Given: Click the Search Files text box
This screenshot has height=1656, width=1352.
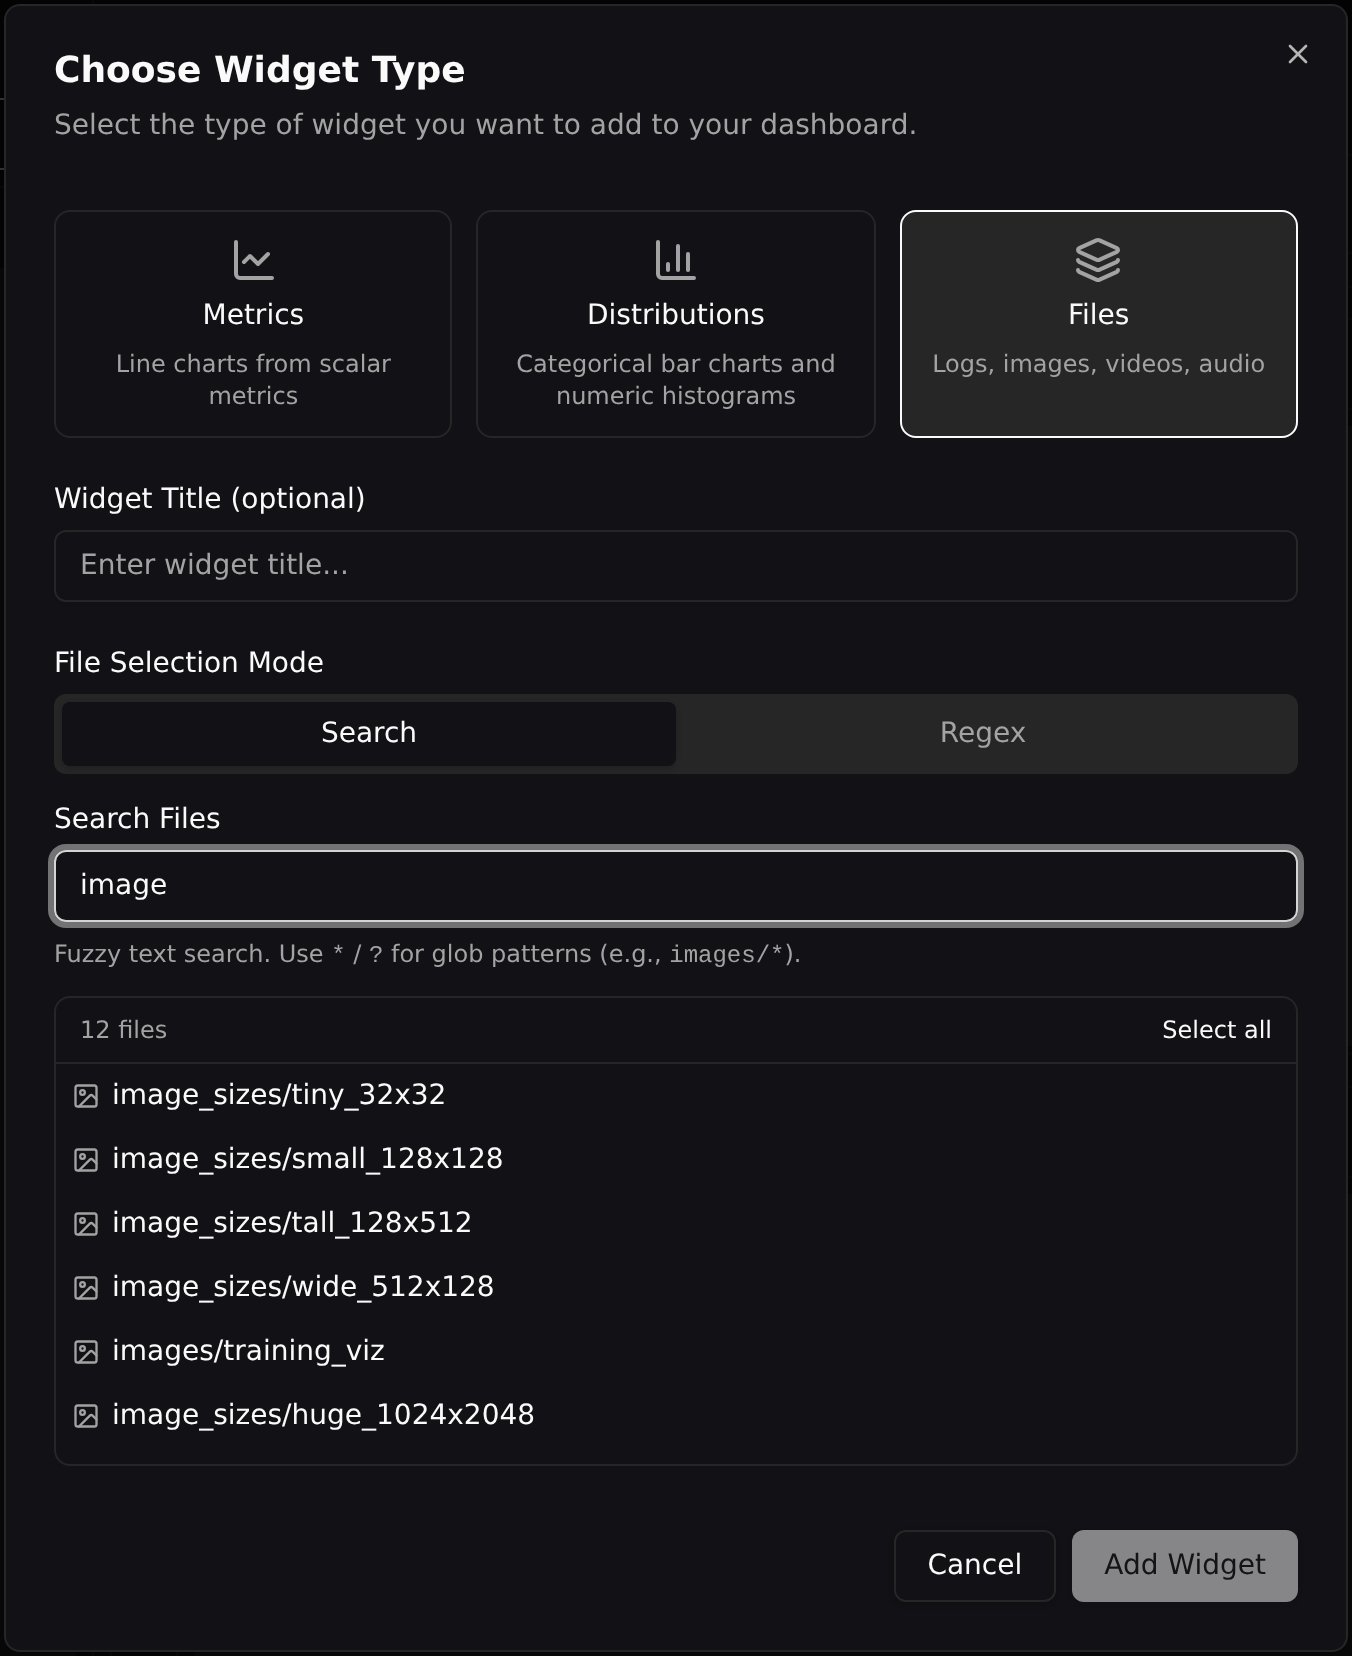Looking at the screenshot, I should click(x=676, y=886).
